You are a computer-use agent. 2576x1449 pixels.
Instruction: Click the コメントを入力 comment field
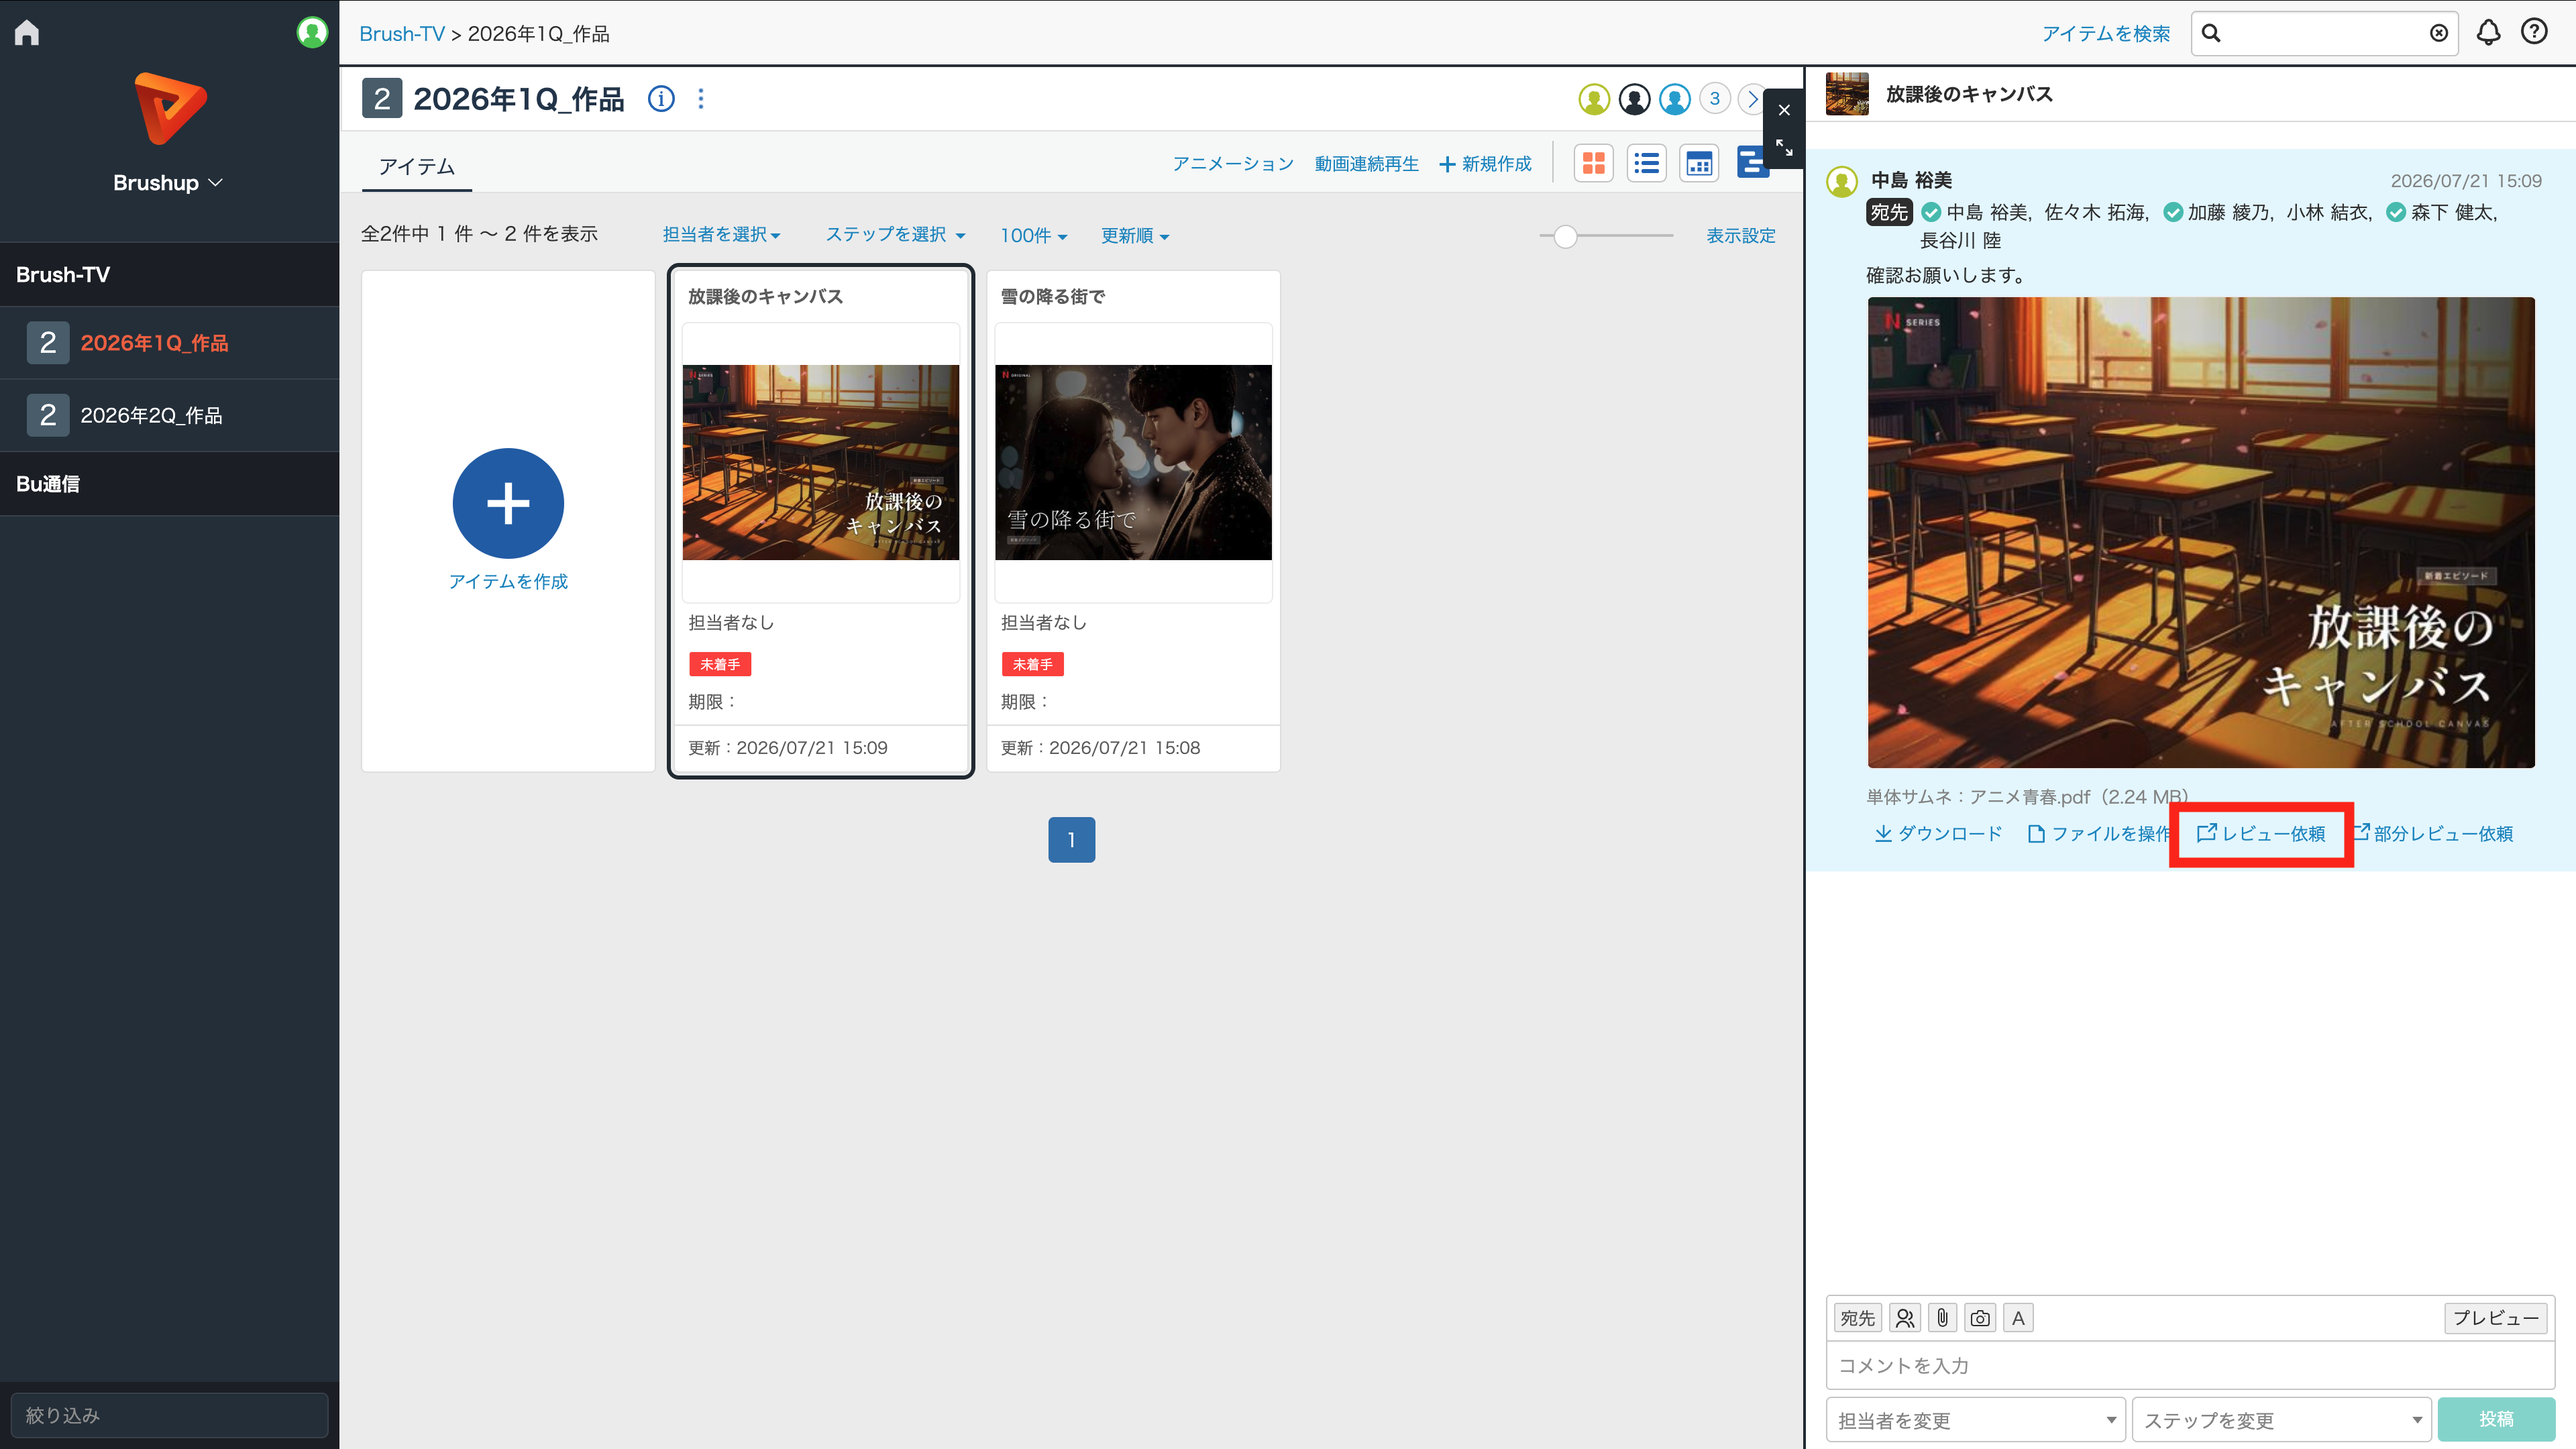pyautogui.click(x=2190, y=1366)
